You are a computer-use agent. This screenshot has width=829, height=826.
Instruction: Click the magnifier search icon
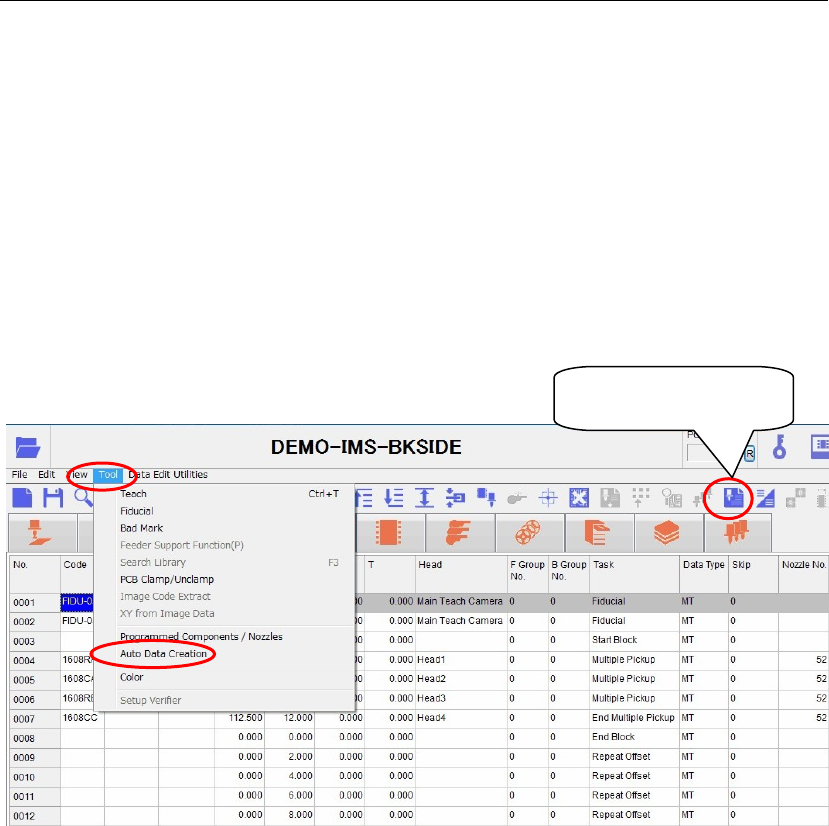pyautogui.click(x=84, y=497)
